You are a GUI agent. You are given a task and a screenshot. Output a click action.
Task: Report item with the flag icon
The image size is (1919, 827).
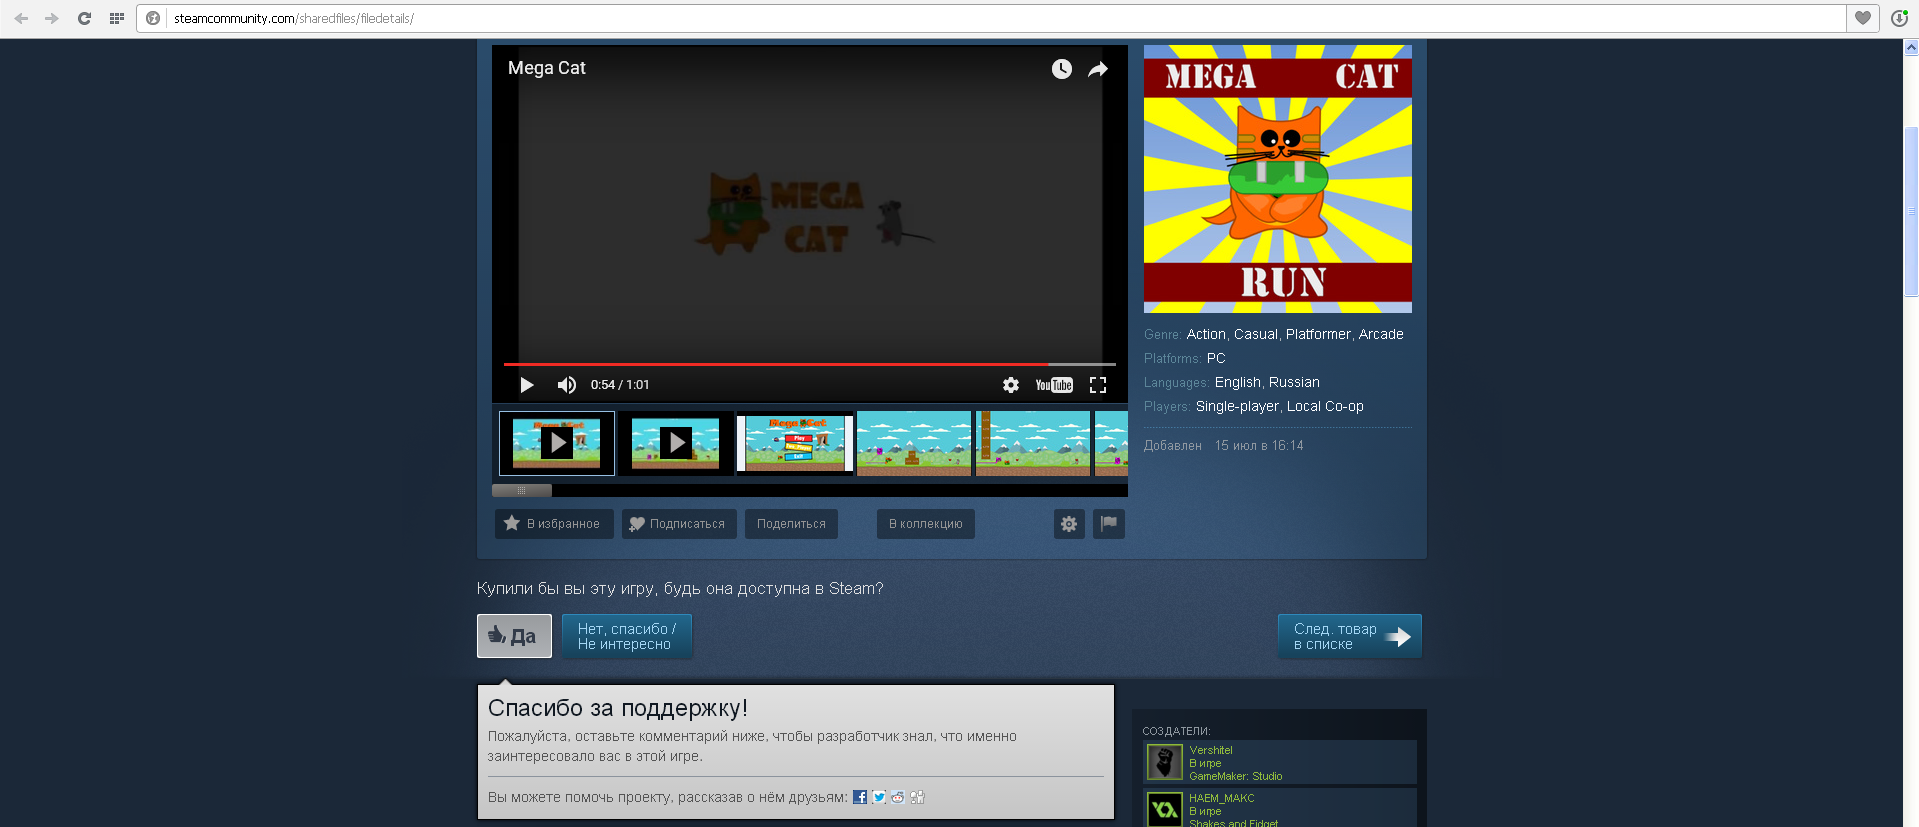[x=1109, y=524]
